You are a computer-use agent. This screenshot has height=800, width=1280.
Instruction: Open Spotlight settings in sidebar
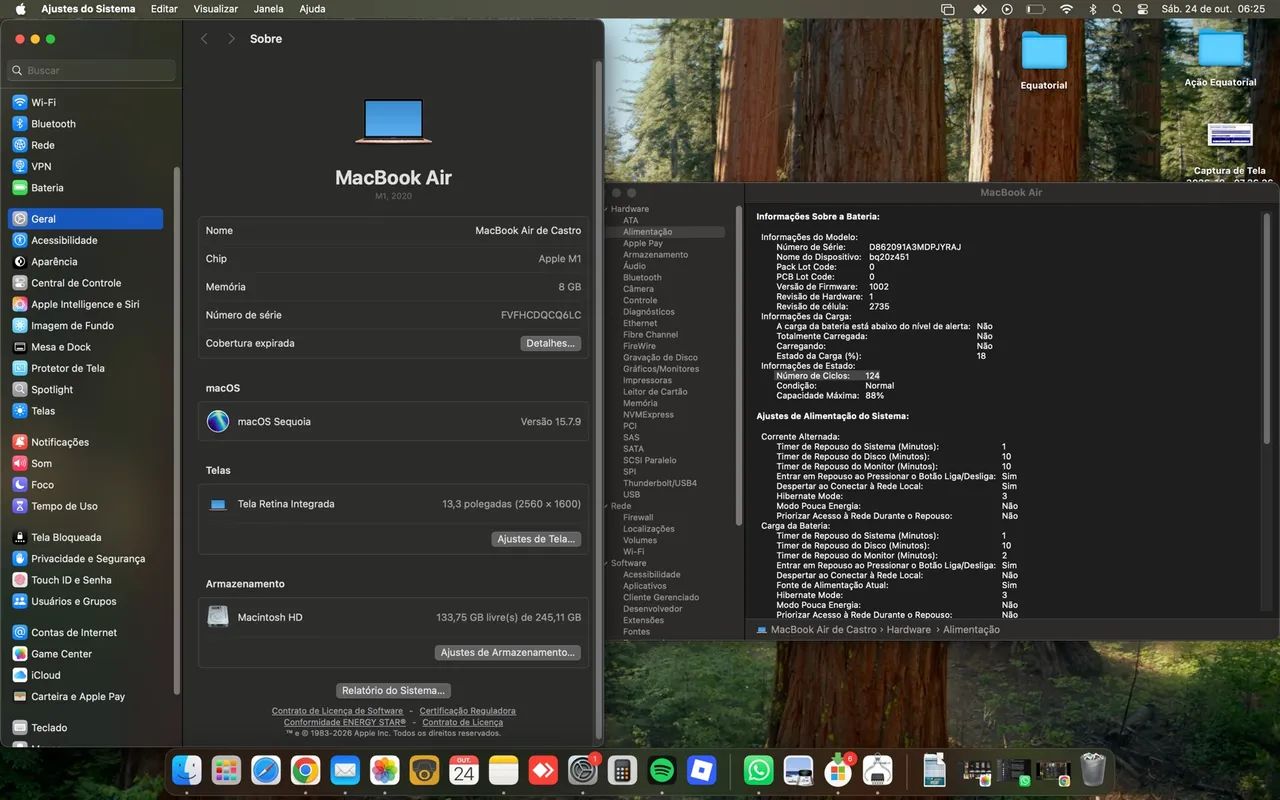click(85, 389)
